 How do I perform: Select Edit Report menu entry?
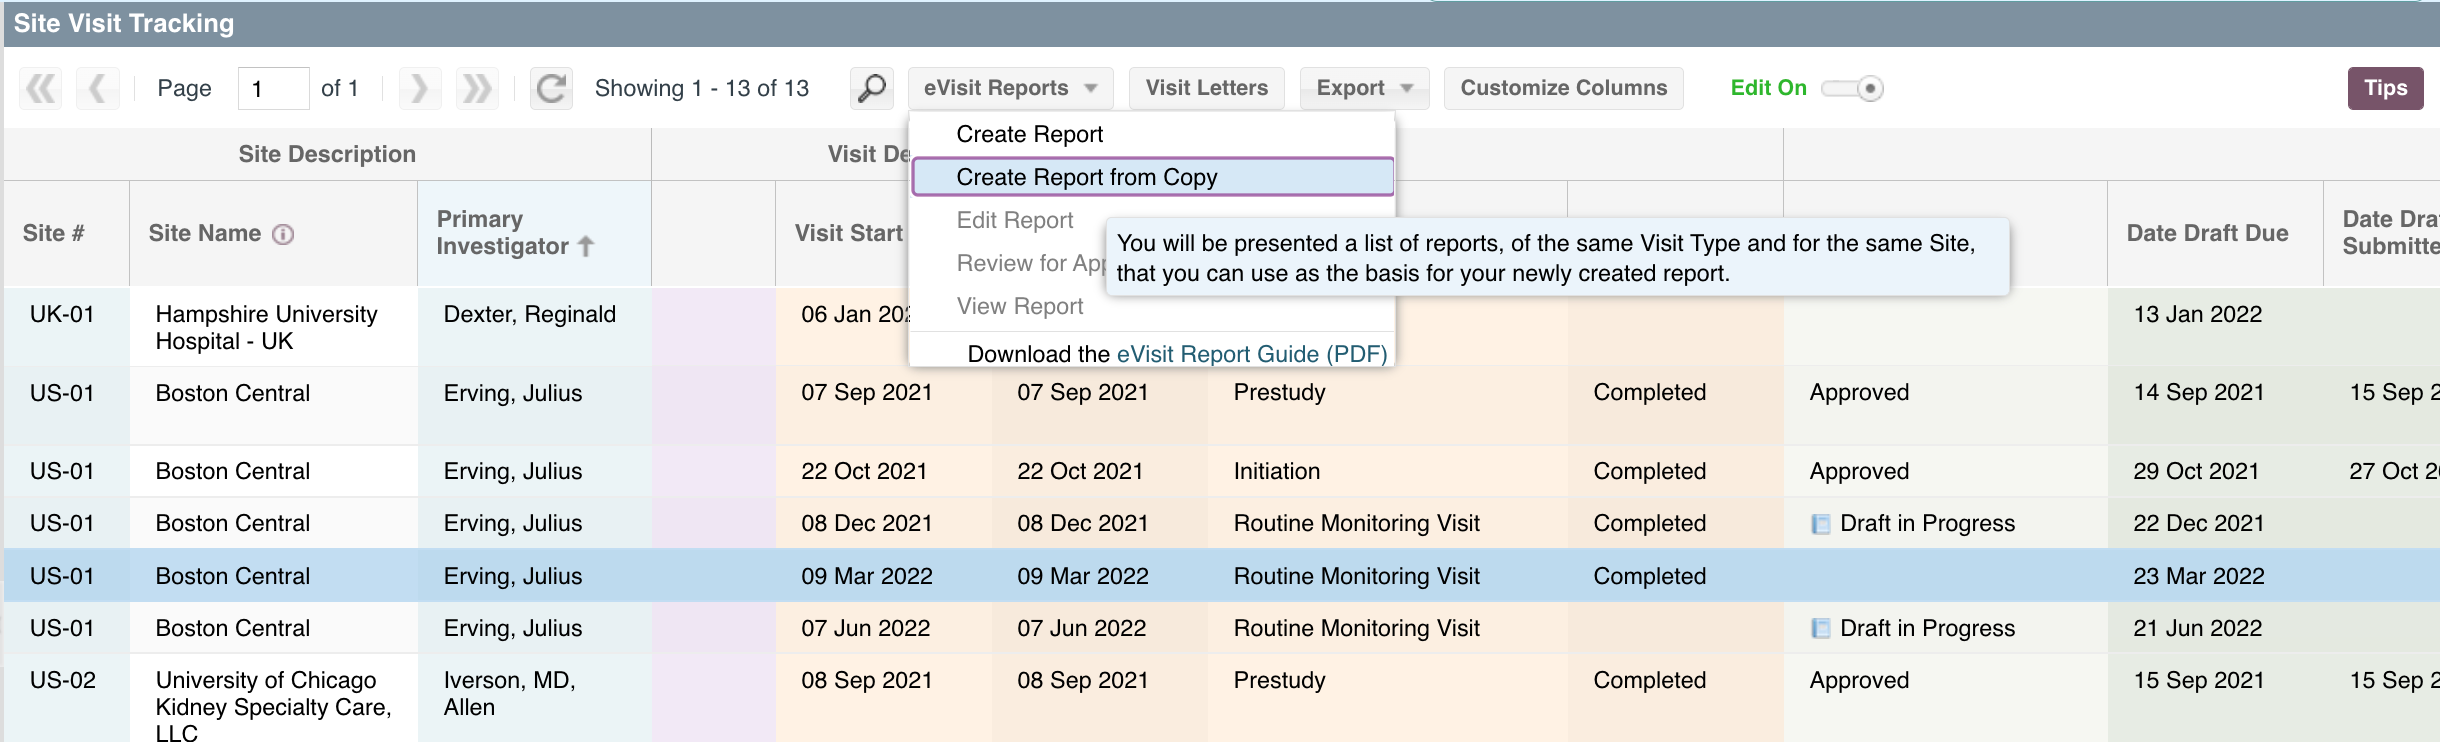click(x=1014, y=220)
